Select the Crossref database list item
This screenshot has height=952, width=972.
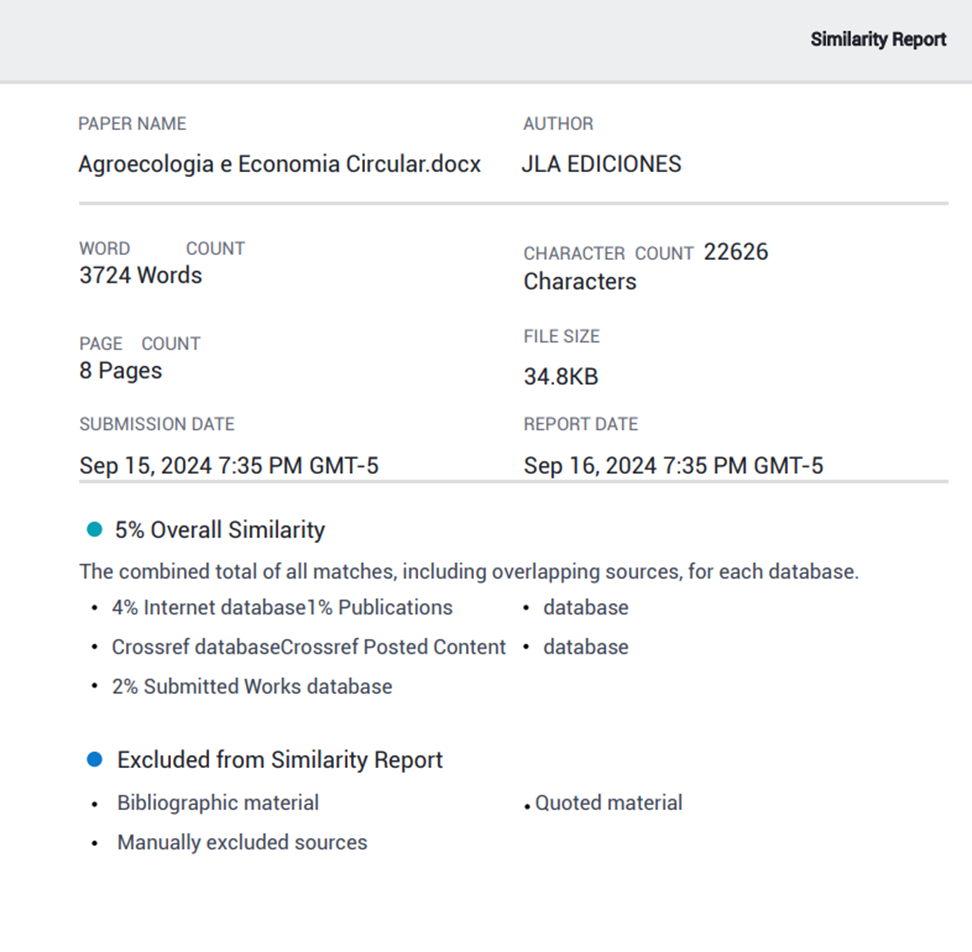tap(195, 647)
